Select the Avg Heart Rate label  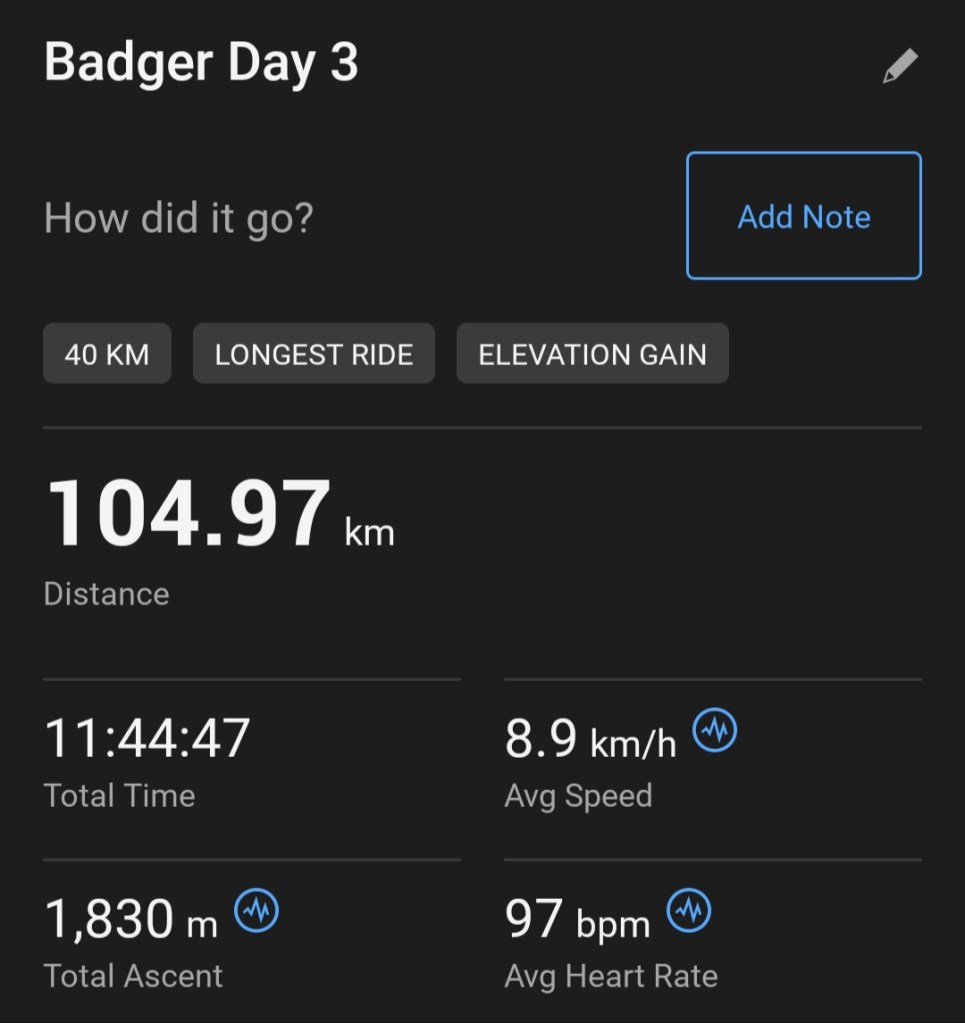611,976
